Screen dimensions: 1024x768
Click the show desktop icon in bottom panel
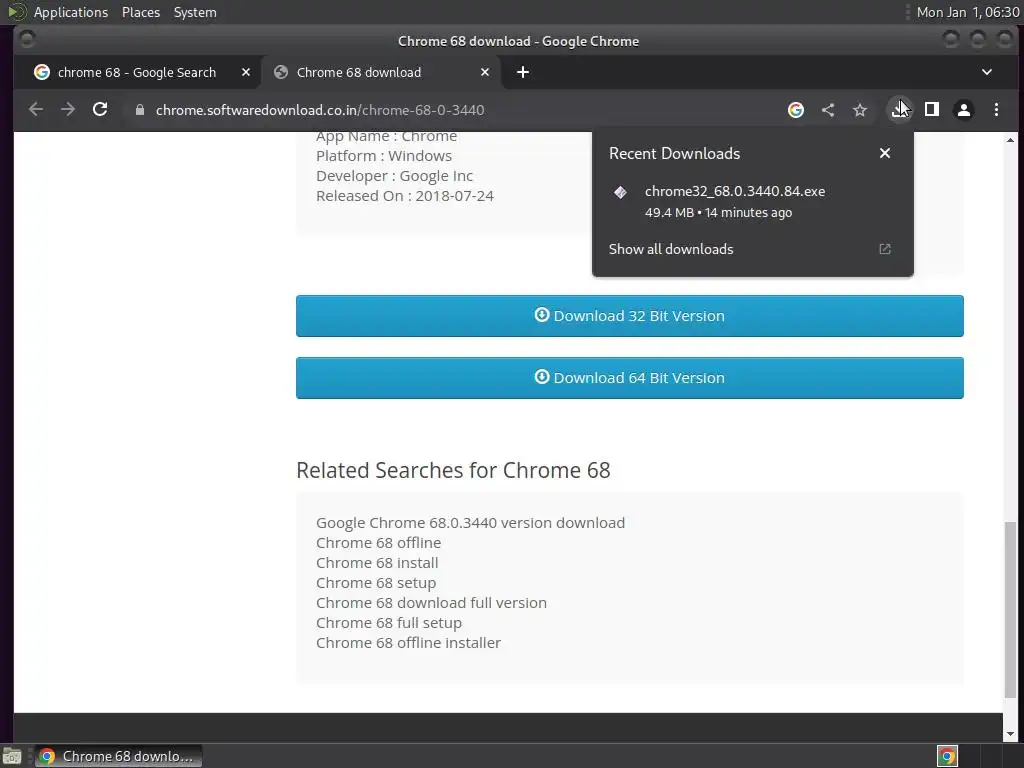click(12, 756)
